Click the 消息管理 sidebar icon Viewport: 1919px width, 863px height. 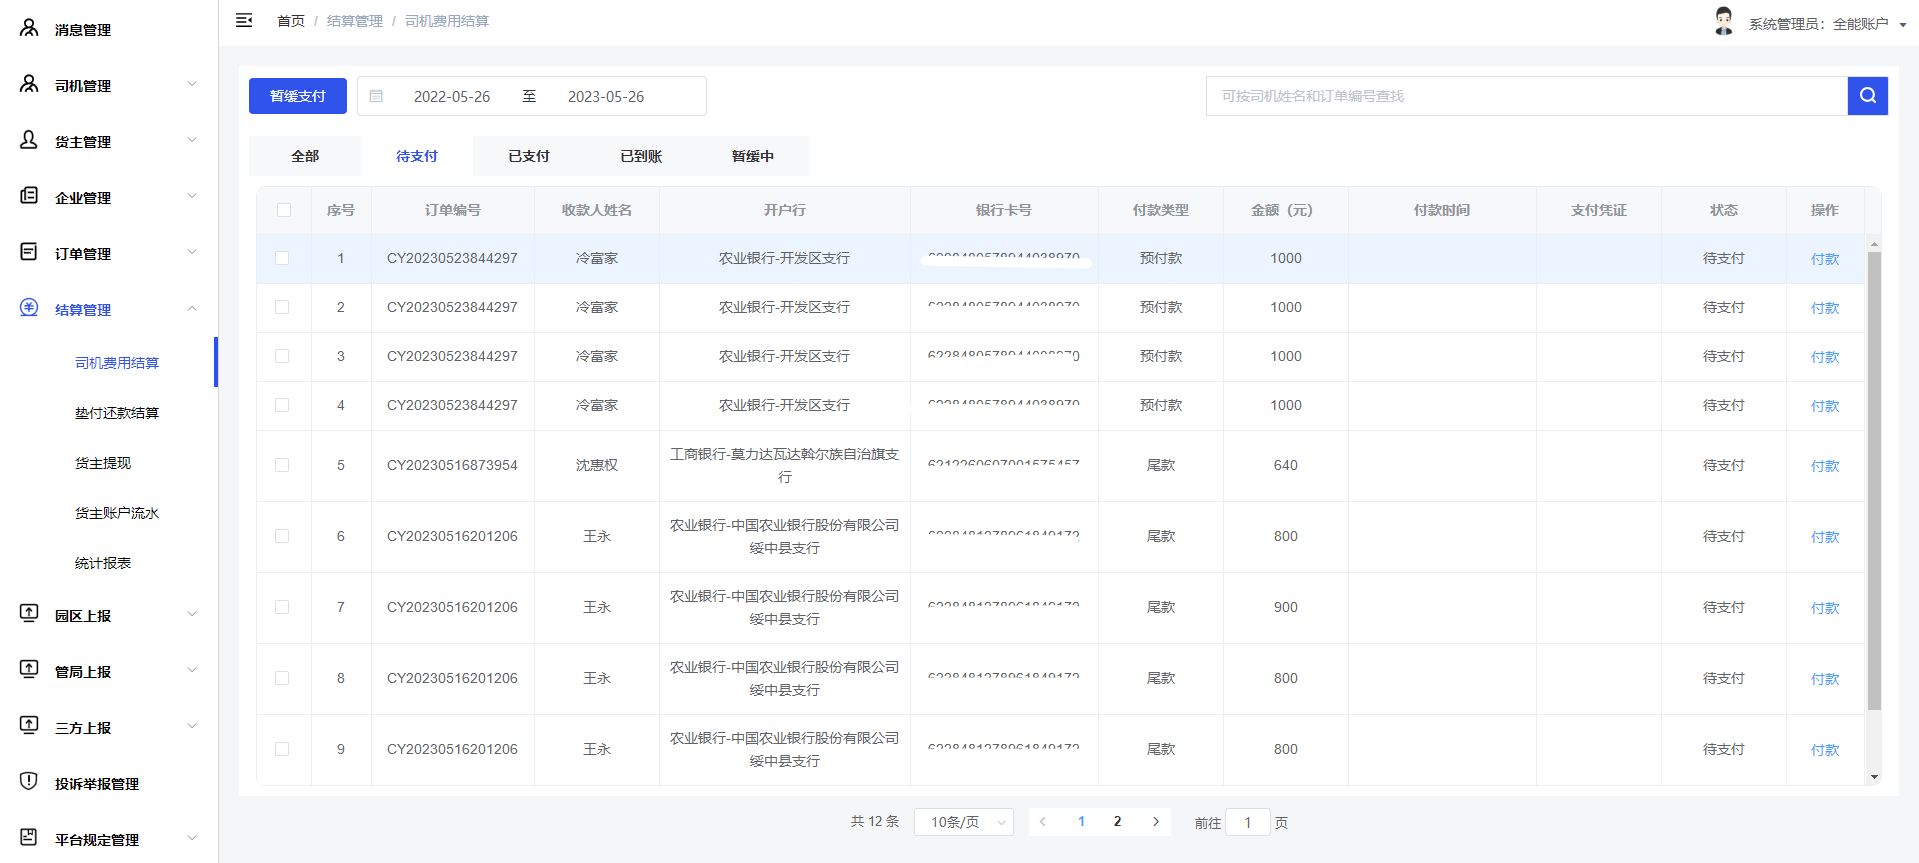coord(29,29)
